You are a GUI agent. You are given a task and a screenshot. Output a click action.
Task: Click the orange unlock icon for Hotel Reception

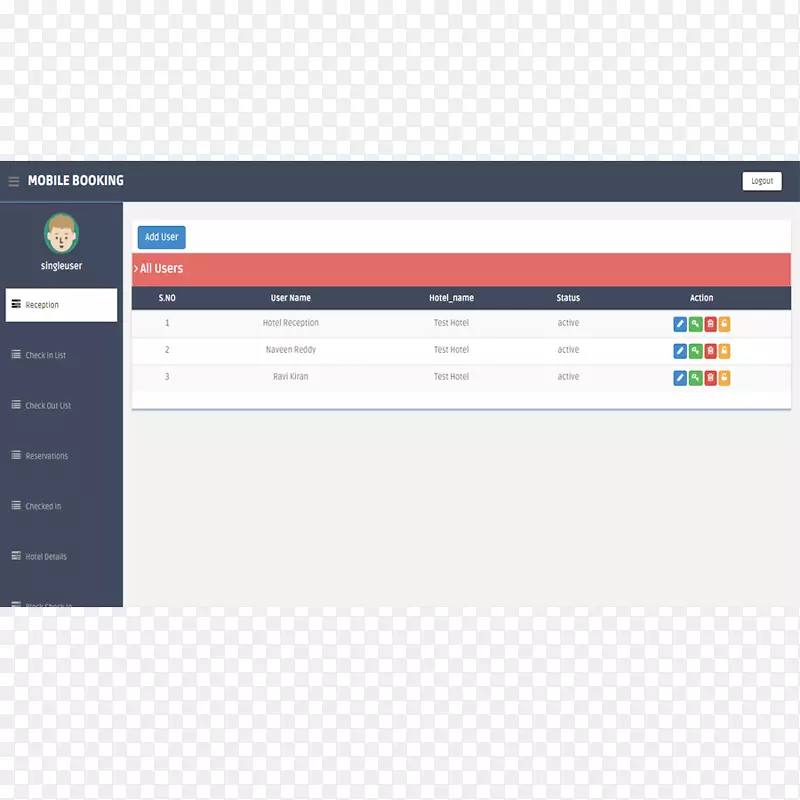[724, 324]
